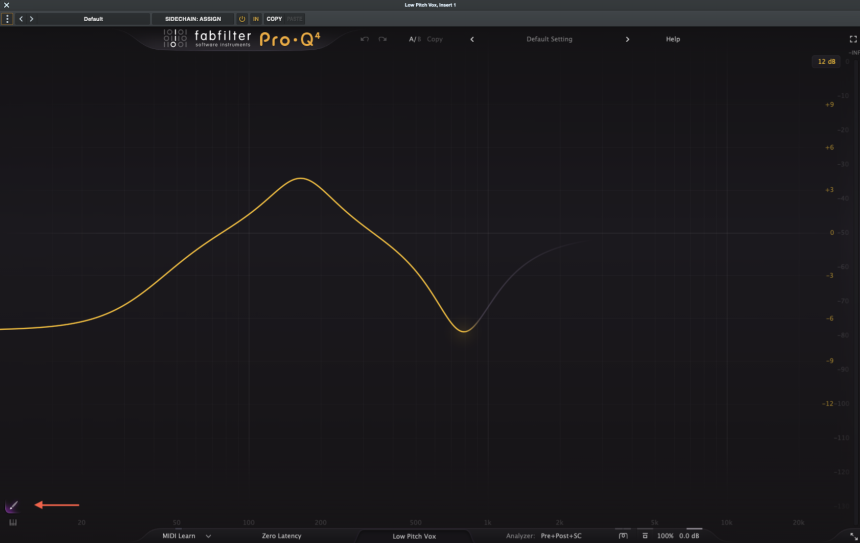Open the MIDI Learn menu

pyautogui.click(x=179, y=536)
